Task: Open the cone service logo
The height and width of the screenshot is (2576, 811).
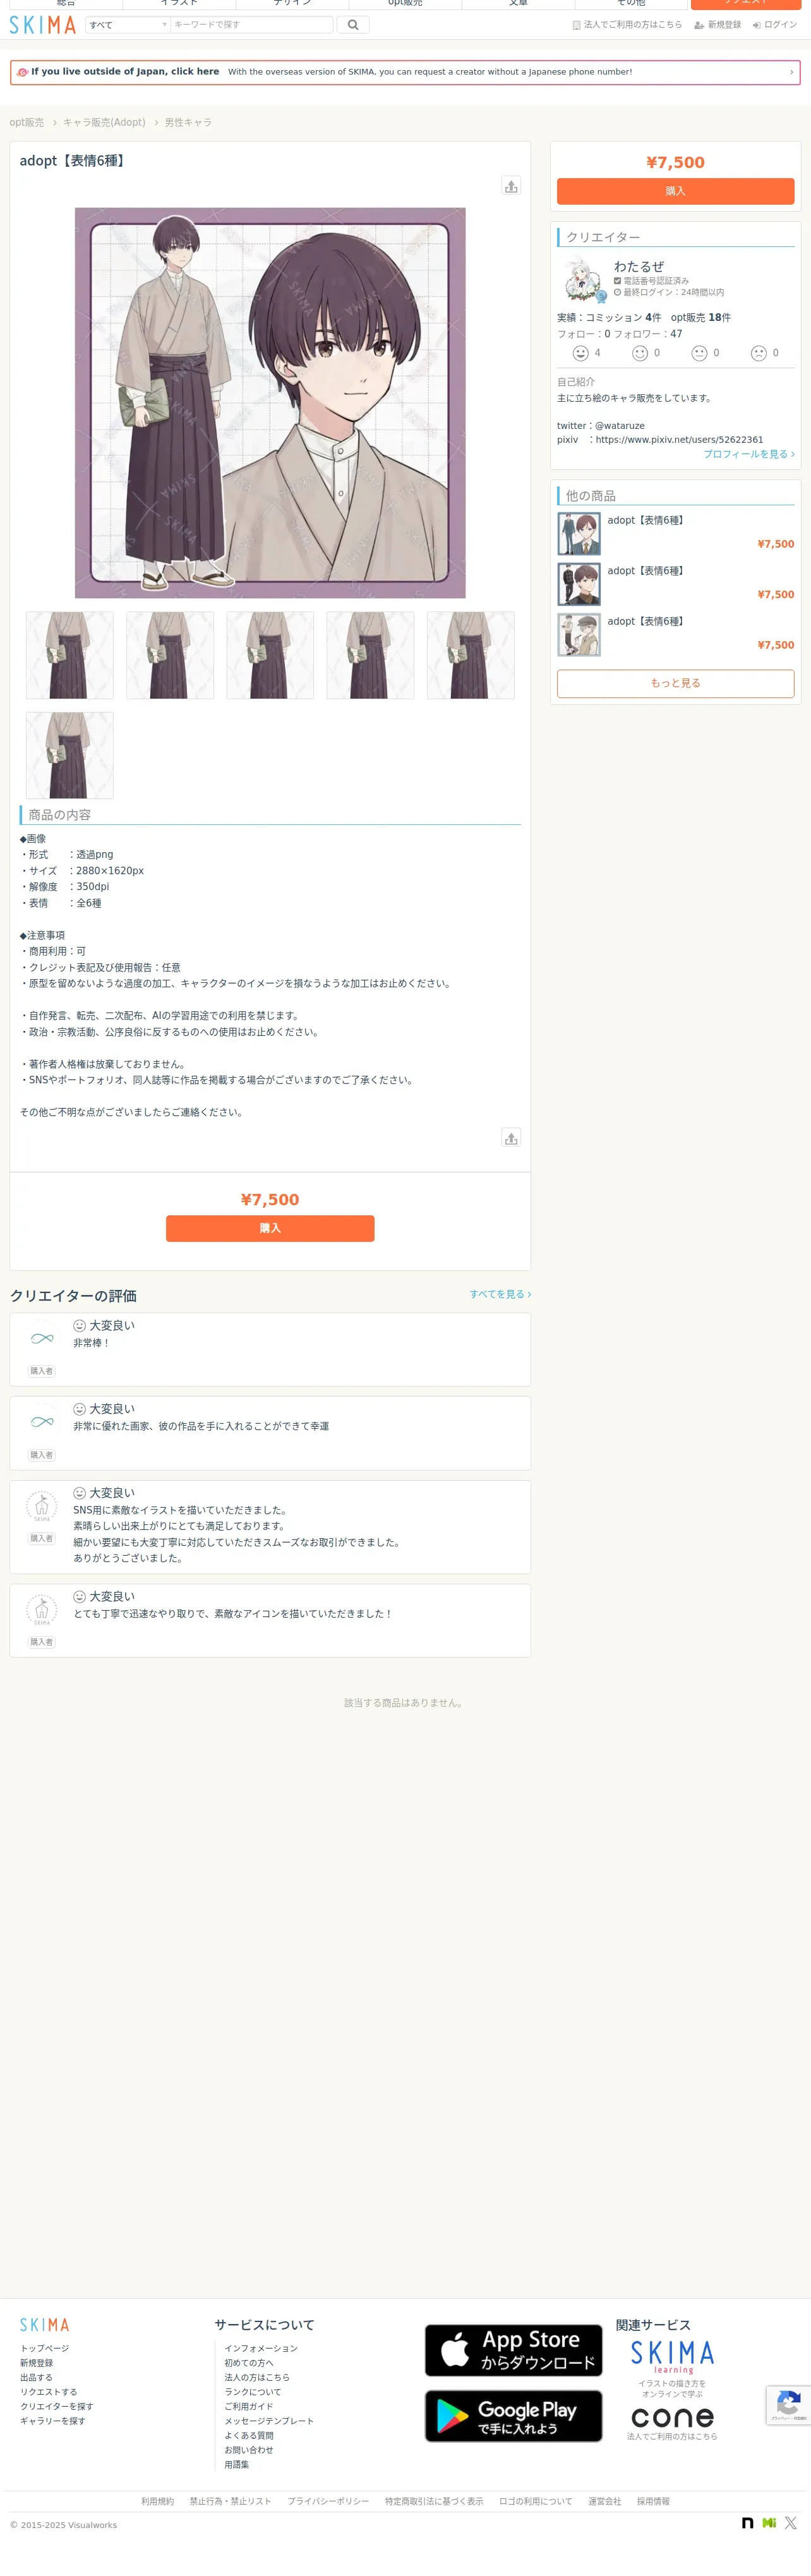Action: point(672,2417)
